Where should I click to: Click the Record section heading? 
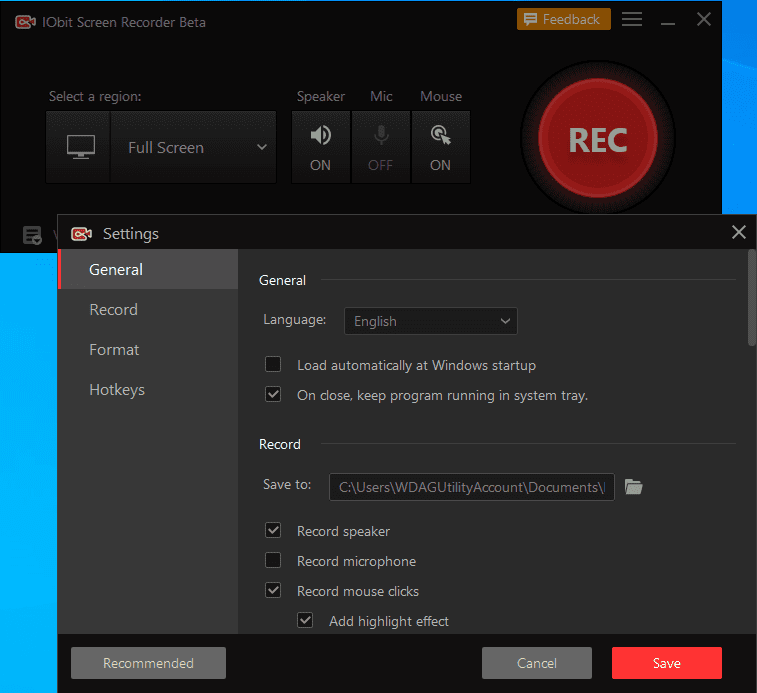pyautogui.click(x=280, y=444)
